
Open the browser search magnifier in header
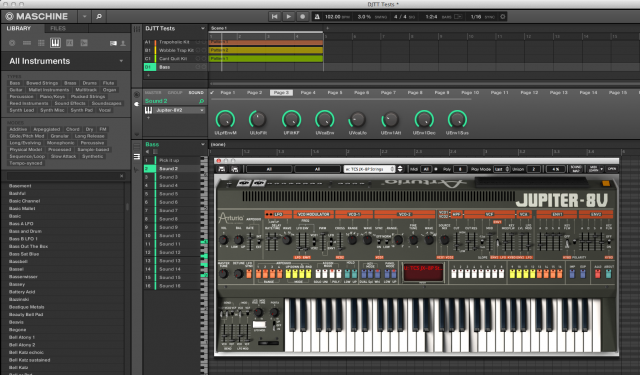coord(99,17)
